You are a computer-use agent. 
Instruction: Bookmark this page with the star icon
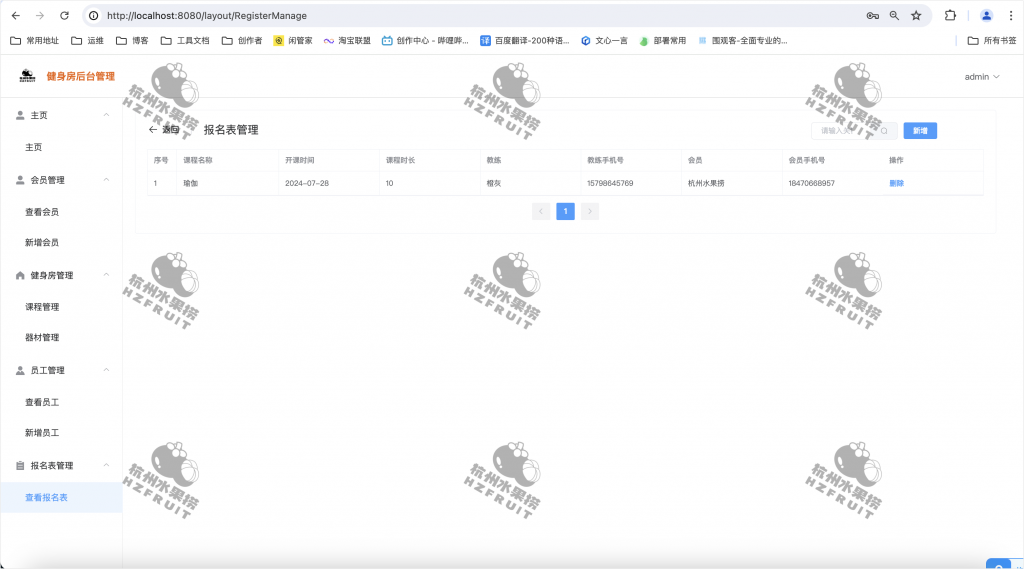(916, 16)
